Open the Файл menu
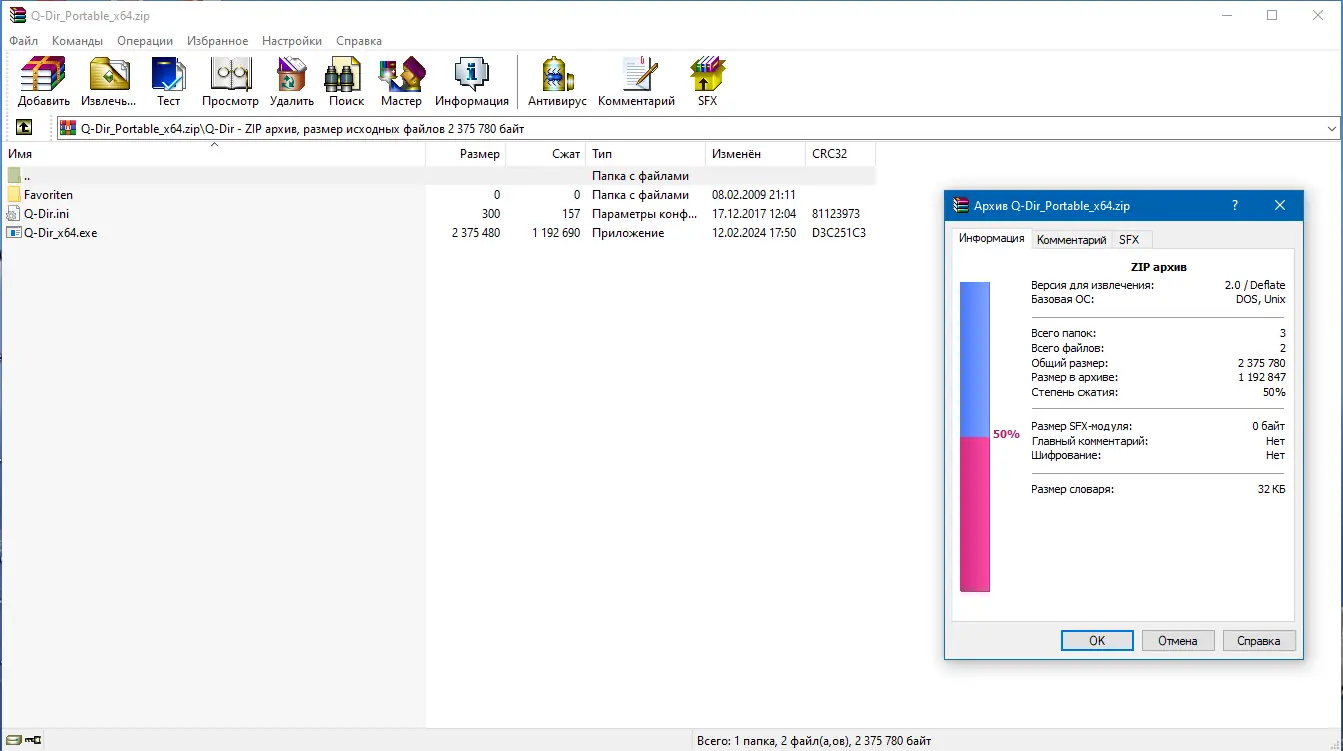 [x=23, y=41]
